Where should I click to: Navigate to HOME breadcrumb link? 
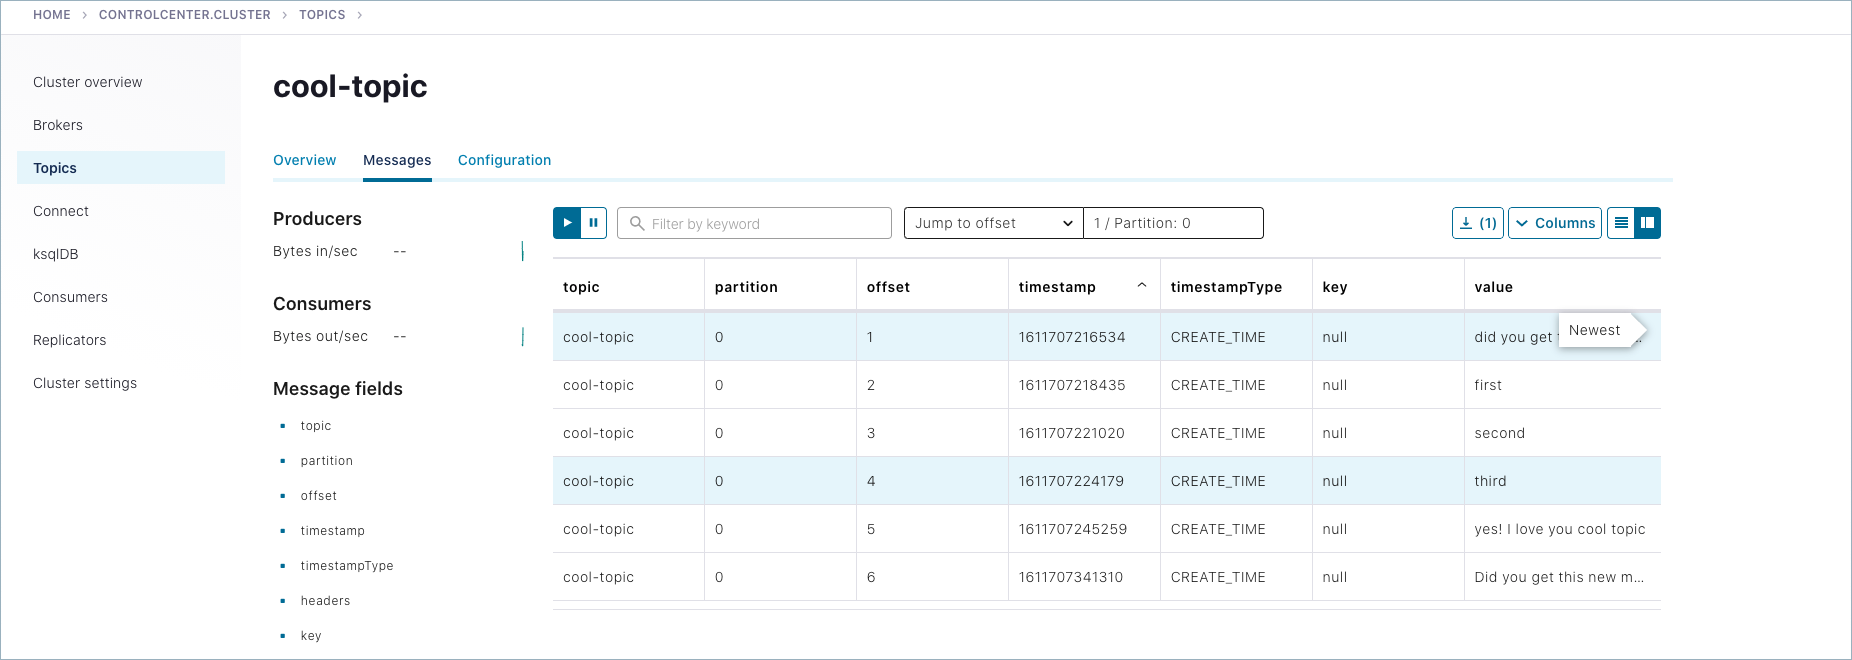[52, 15]
